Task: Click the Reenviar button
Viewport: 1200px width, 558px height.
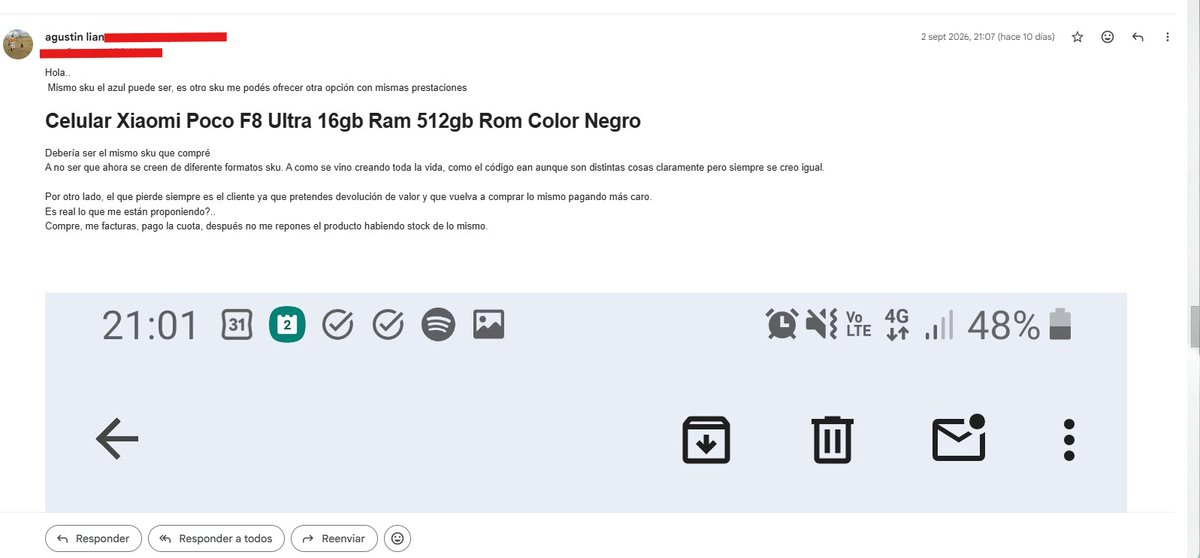Action: point(334,538)
